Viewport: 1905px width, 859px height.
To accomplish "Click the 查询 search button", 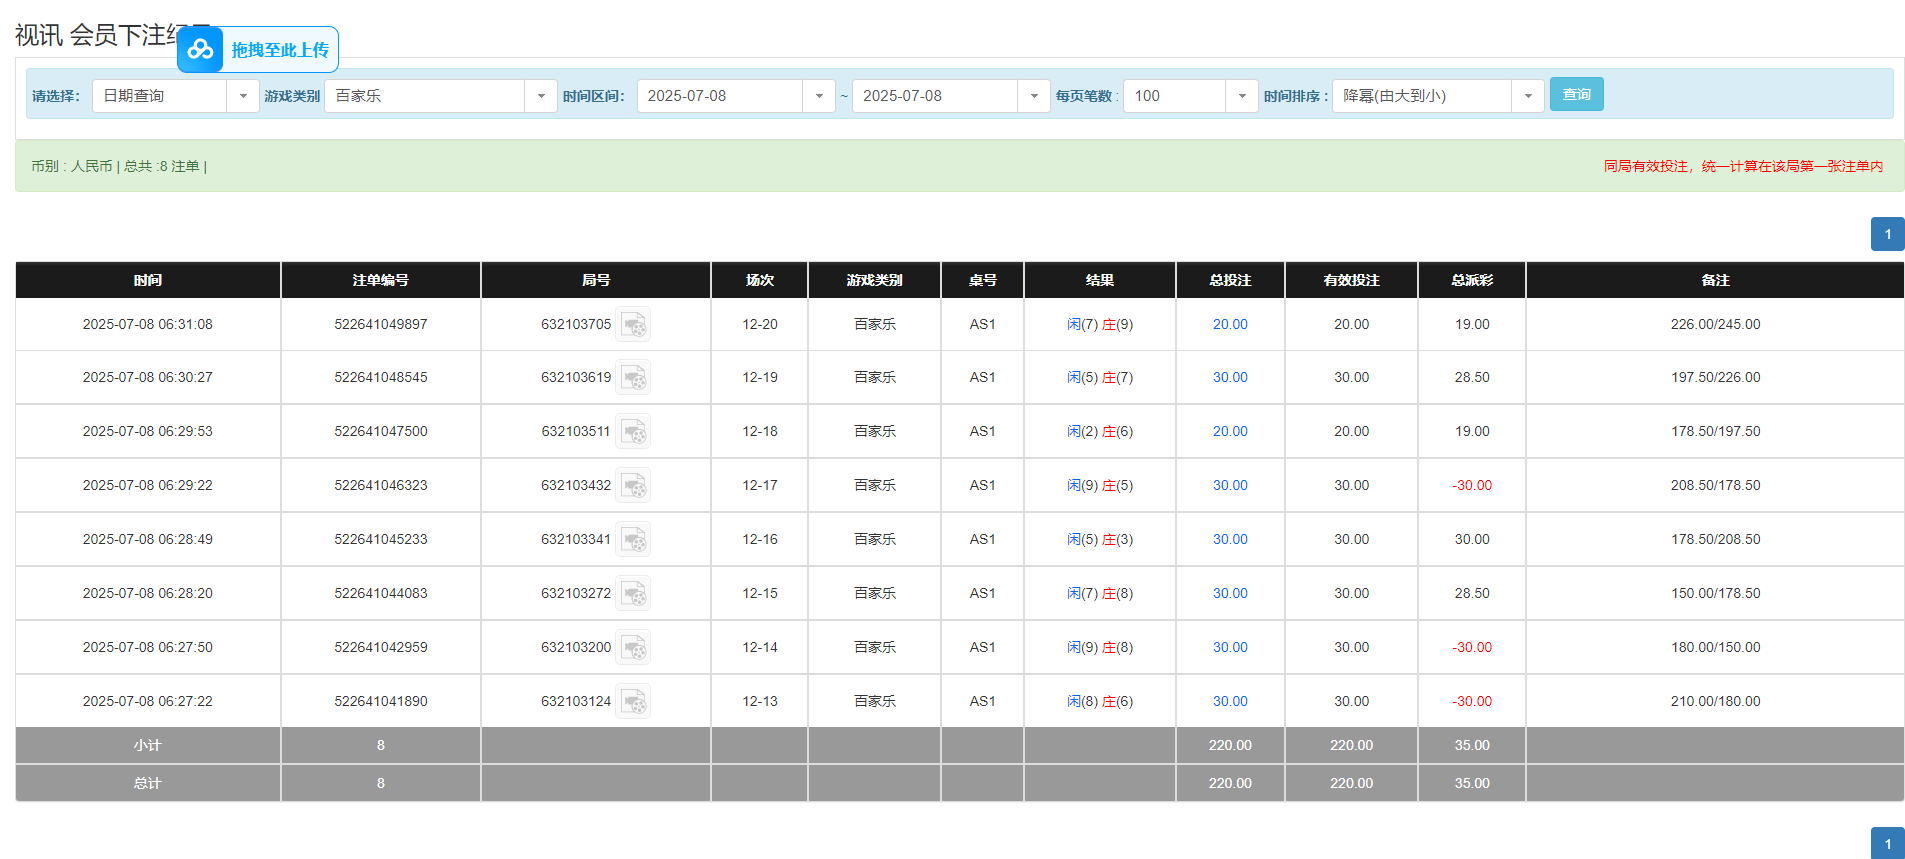I will tap(1576, 95).
